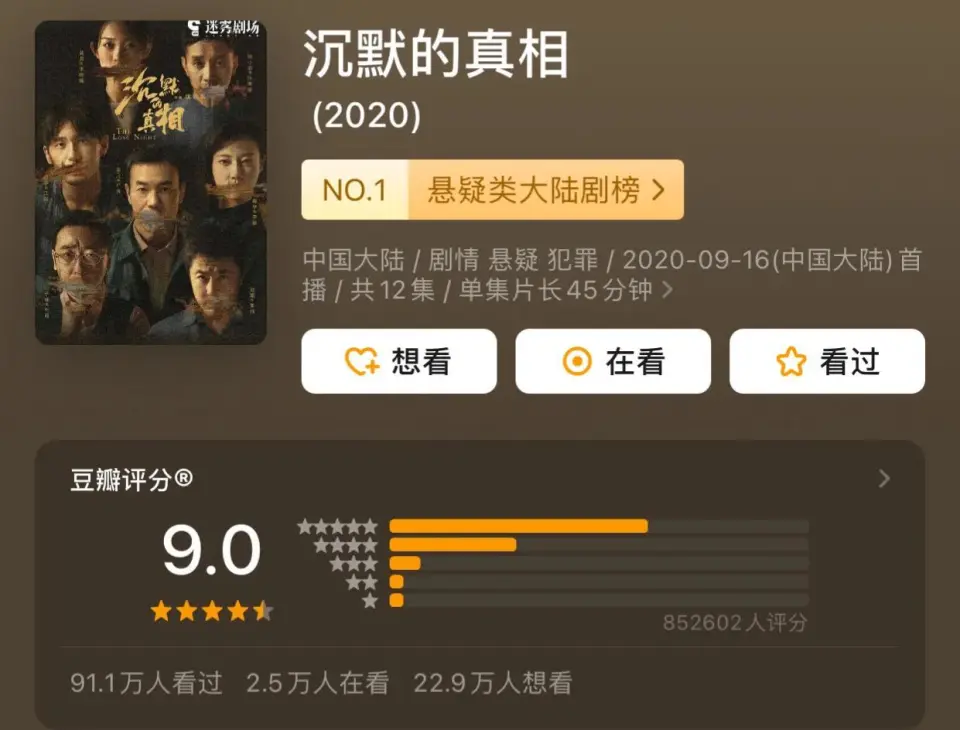Tap the heart icon on 想看
The image size is (960, 730).
point(361,362)
